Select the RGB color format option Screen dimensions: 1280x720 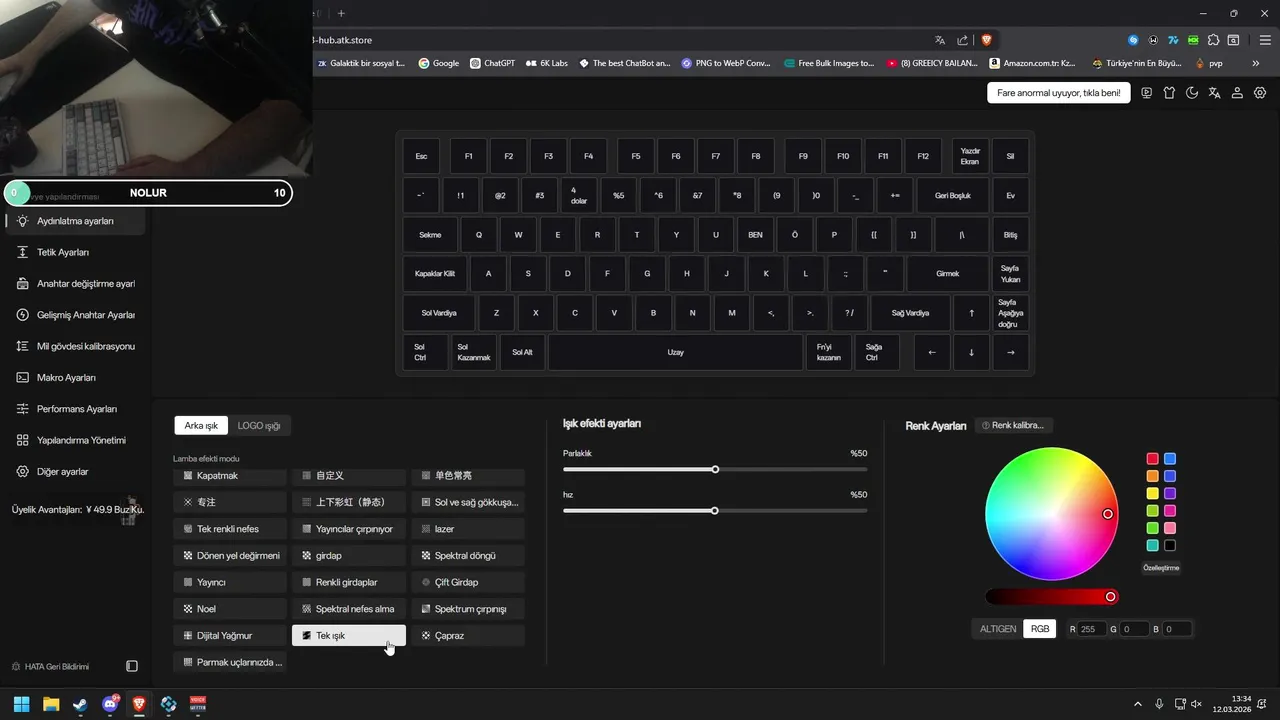tap(1040, 629)
